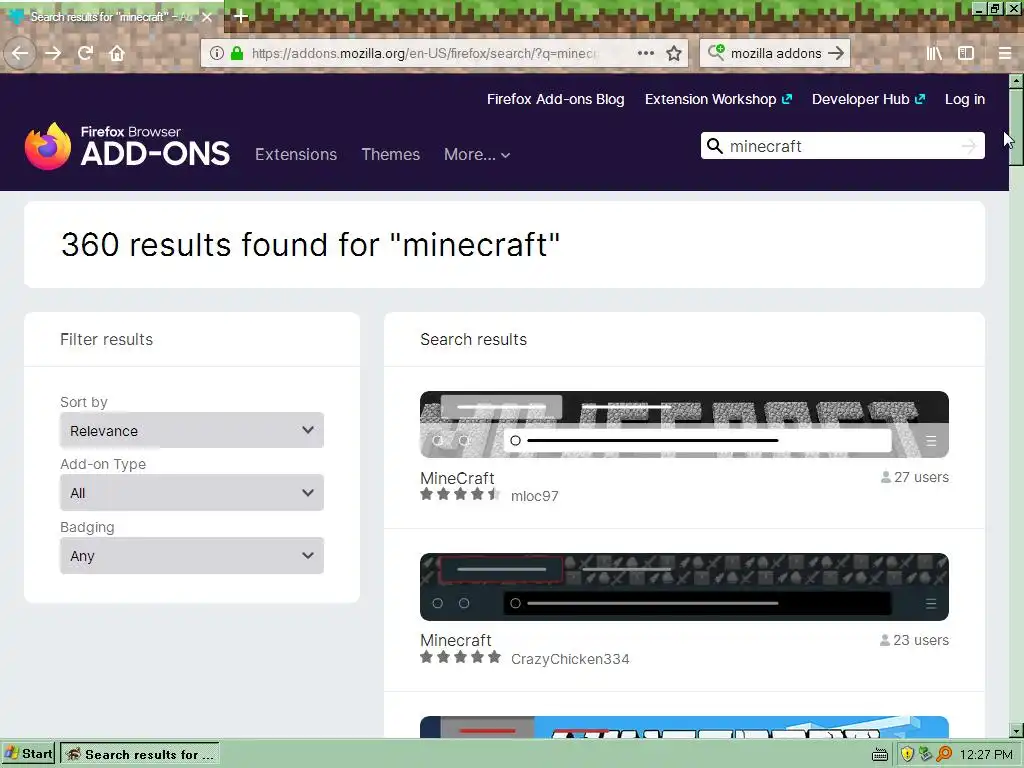Open the Themes section
This screenshot has width=1024, height=768.
(391, 154)
